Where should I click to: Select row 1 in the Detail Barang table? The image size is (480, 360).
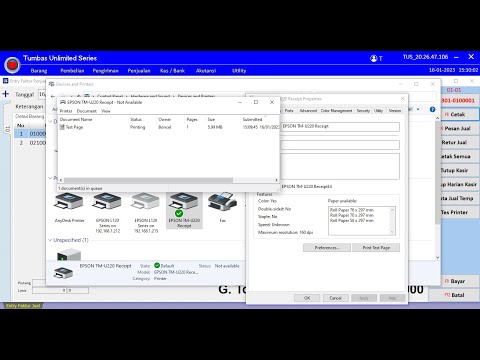31,134
